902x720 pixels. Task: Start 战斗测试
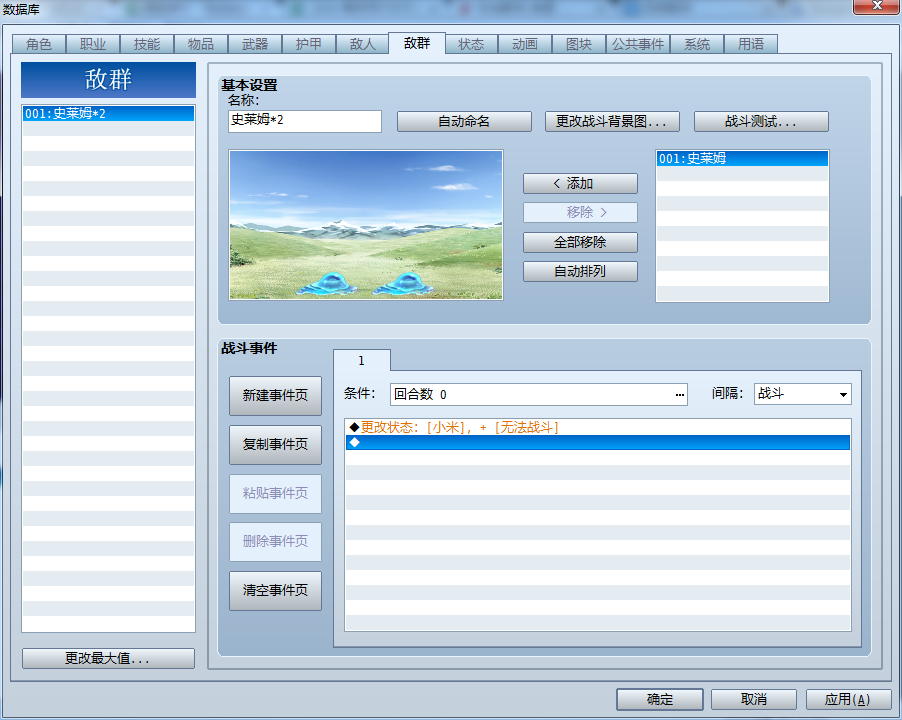coord(761,121)
